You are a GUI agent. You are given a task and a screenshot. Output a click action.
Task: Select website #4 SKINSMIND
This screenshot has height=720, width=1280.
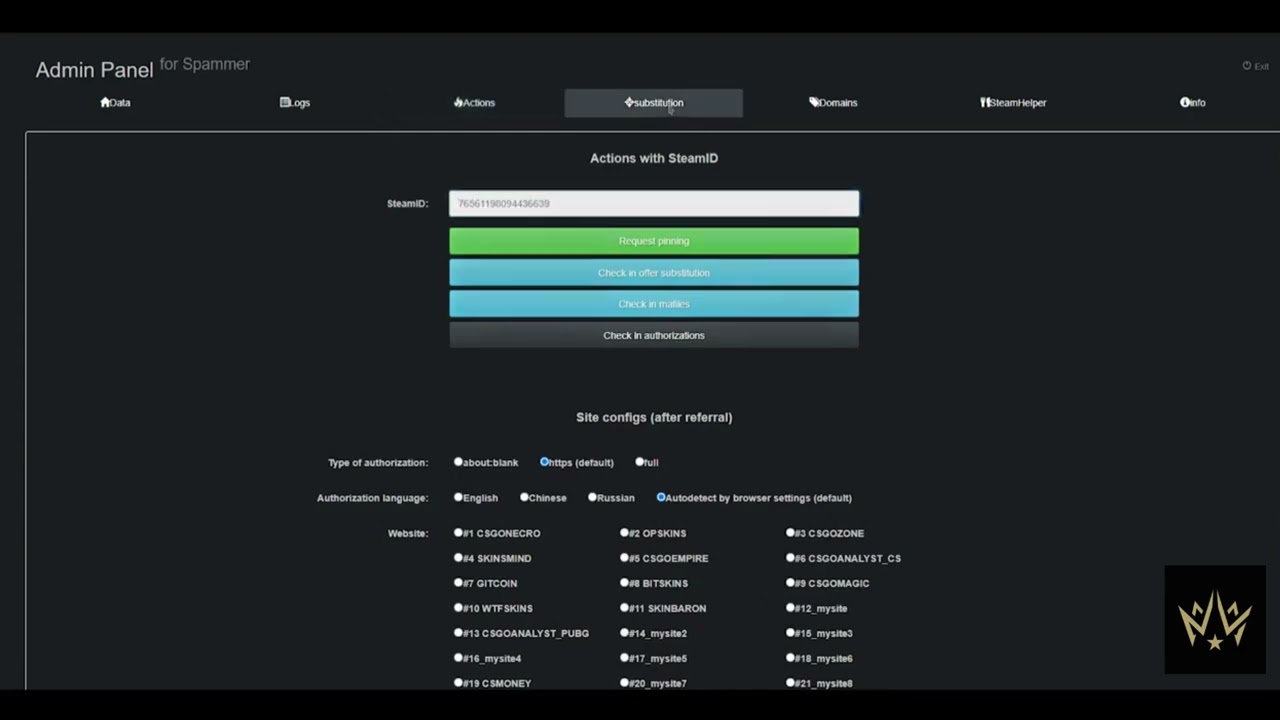click(458, 558)
